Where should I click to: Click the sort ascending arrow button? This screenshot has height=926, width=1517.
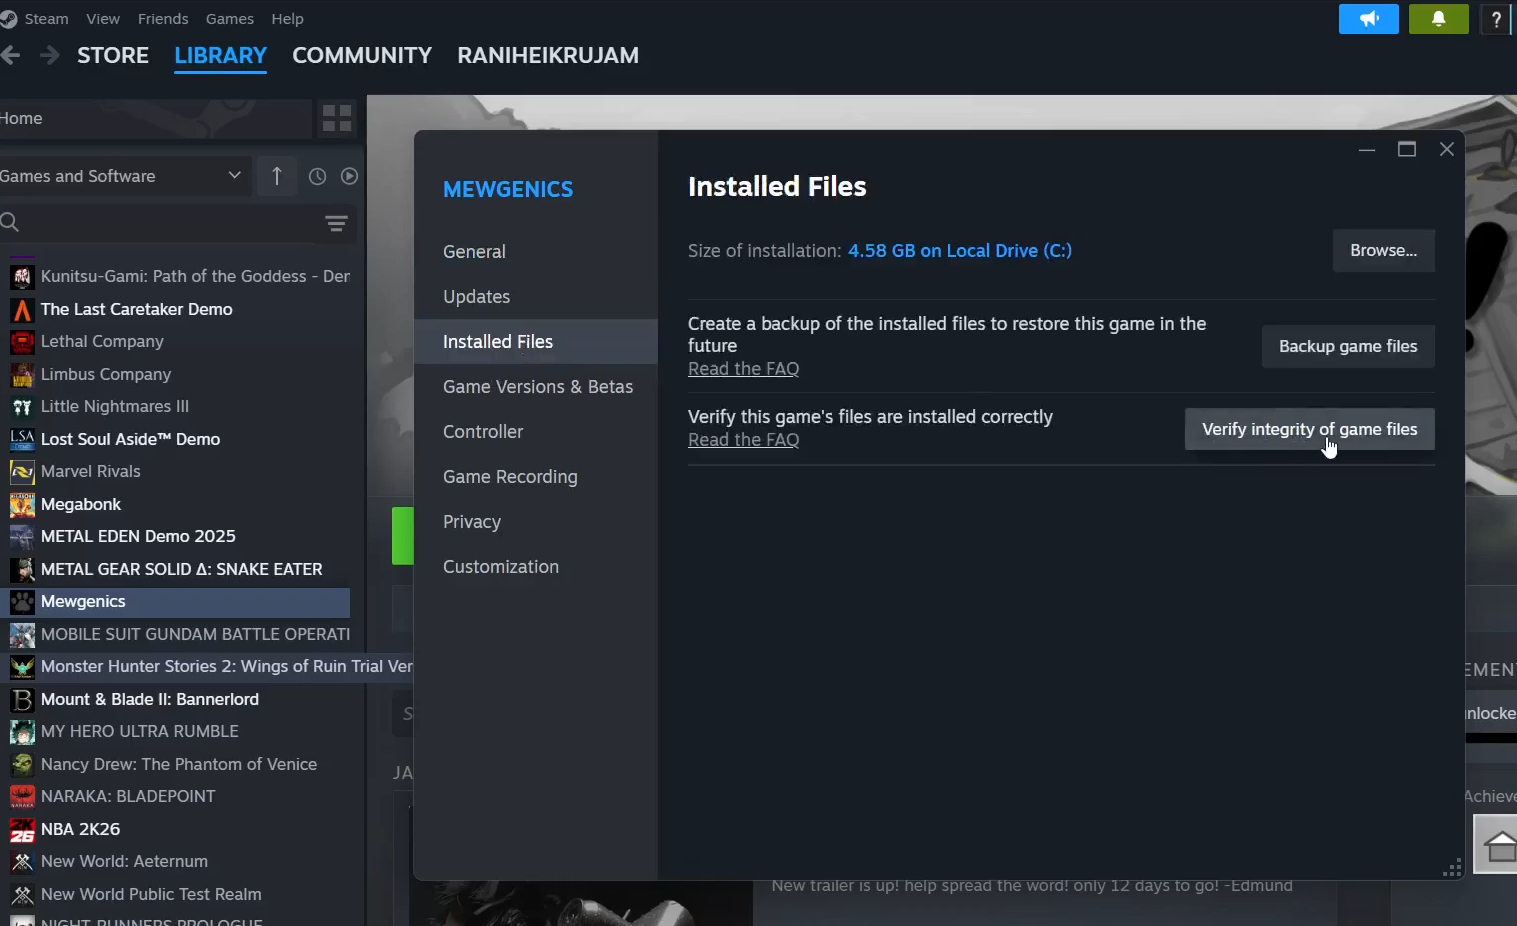click(277, 176)
